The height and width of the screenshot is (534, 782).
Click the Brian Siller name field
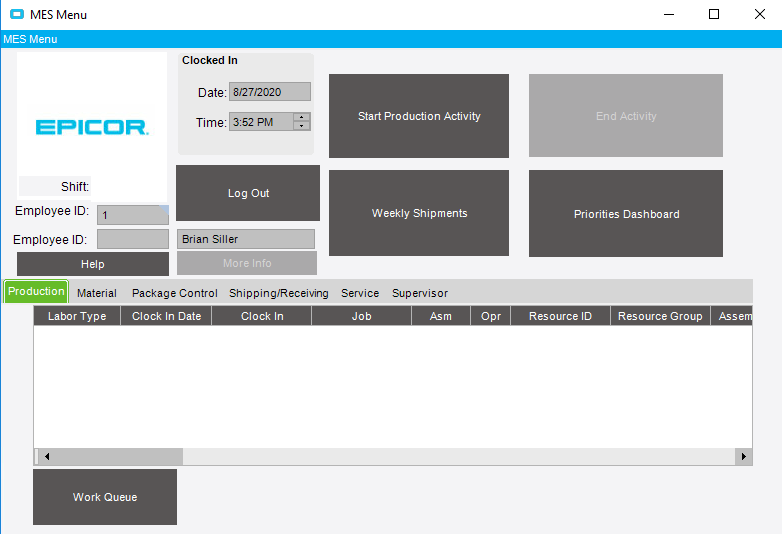click(246, 239)
